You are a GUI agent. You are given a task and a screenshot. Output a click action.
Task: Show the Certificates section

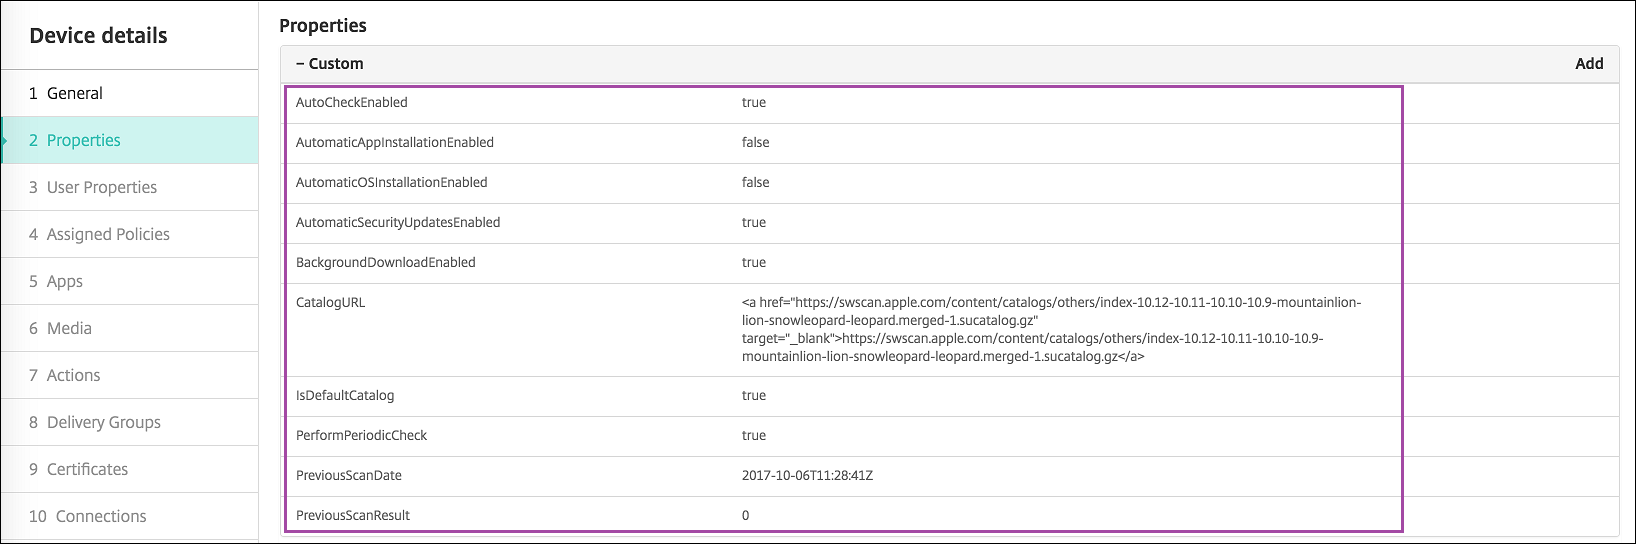point(87,469)
